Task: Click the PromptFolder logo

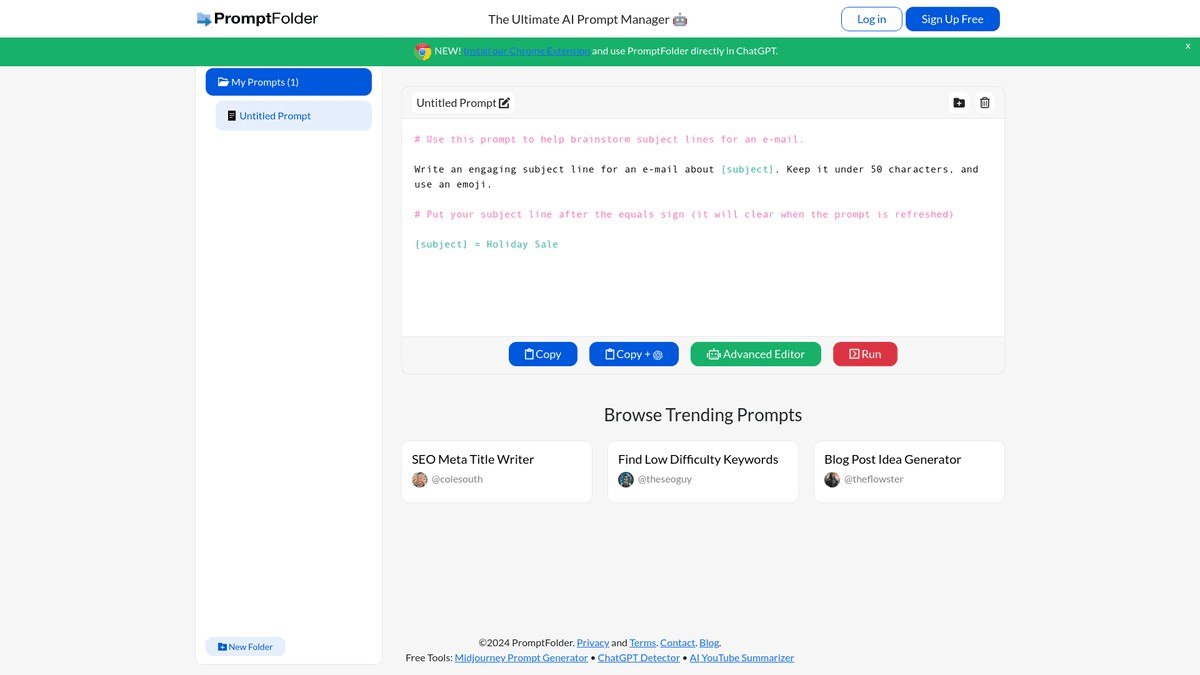Action: click(x=258, y=19)
